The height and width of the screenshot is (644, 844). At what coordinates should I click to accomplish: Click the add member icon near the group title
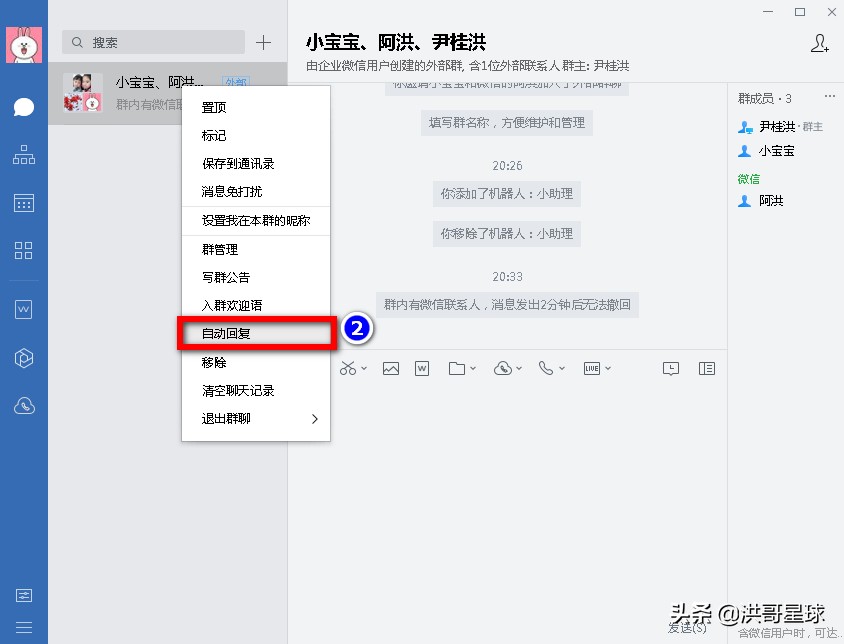[x=820, y=43]
